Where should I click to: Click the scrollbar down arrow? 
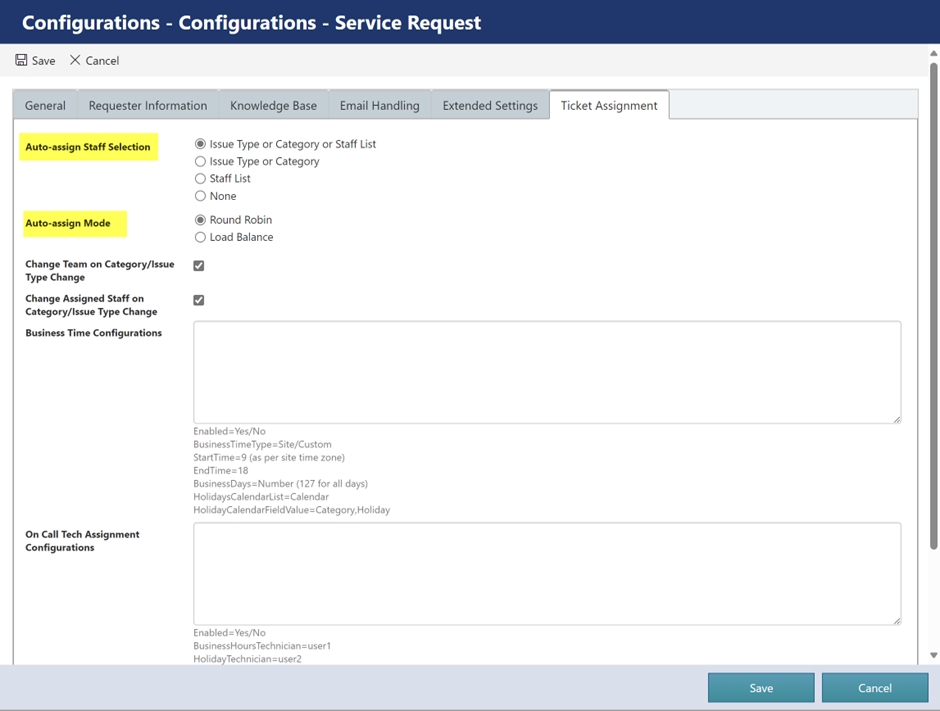coord(933,656)
